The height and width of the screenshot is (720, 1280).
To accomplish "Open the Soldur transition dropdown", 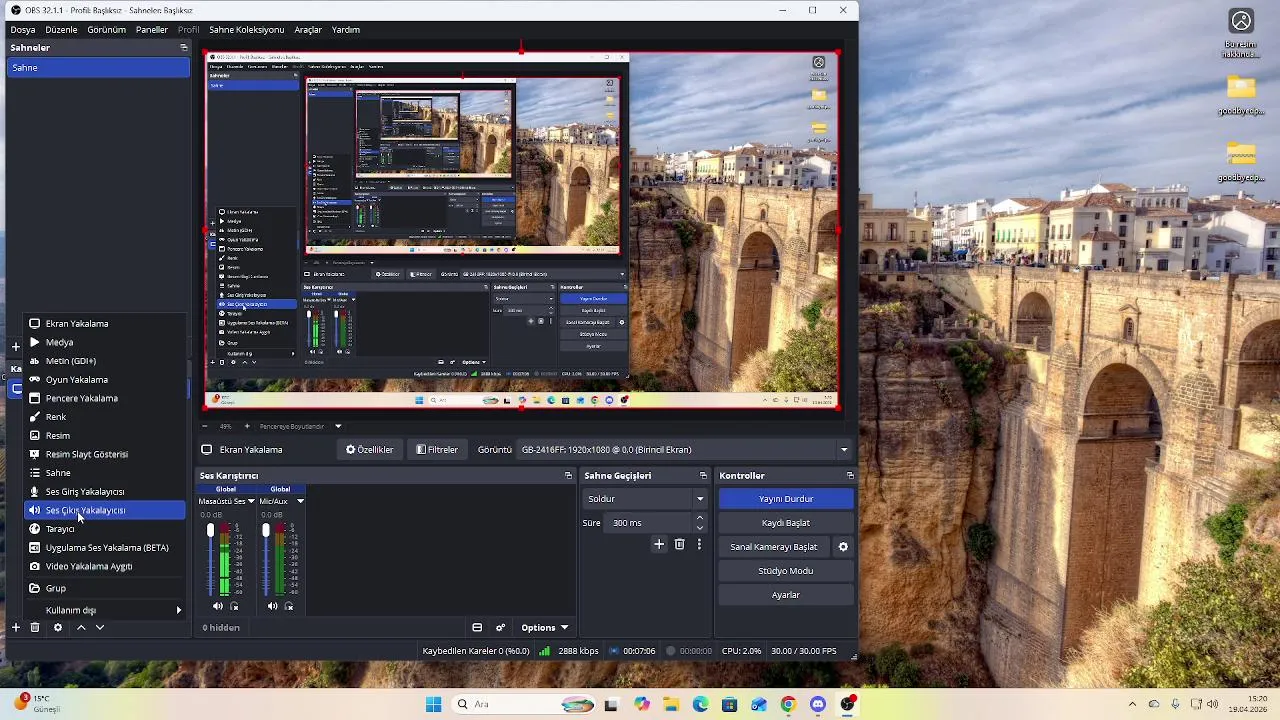I will (646, 499).
